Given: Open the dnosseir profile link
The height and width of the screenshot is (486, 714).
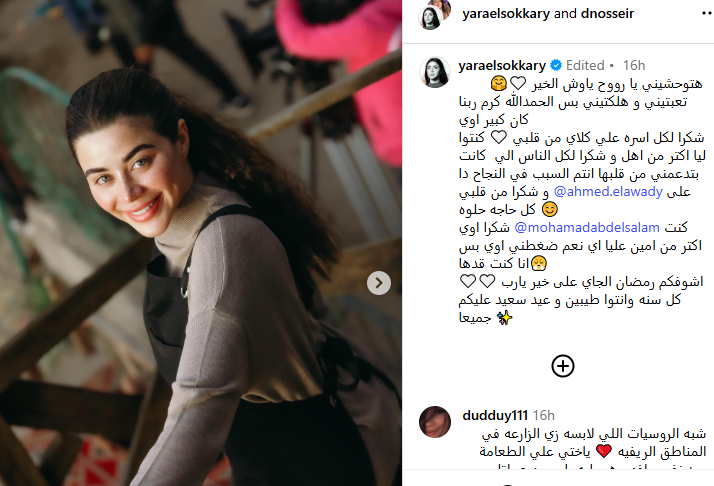Looking at the screenshot, I should pyautogui.click(x=607, y=14).
